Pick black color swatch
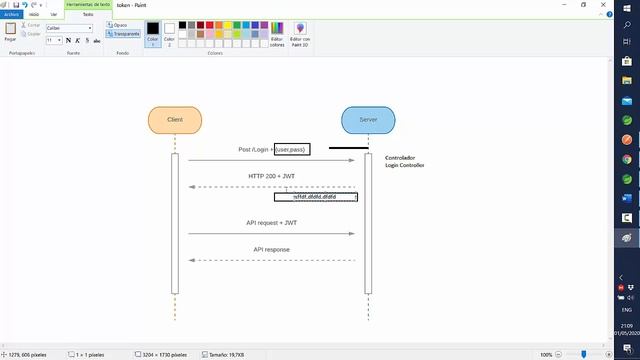 point(182,25)
